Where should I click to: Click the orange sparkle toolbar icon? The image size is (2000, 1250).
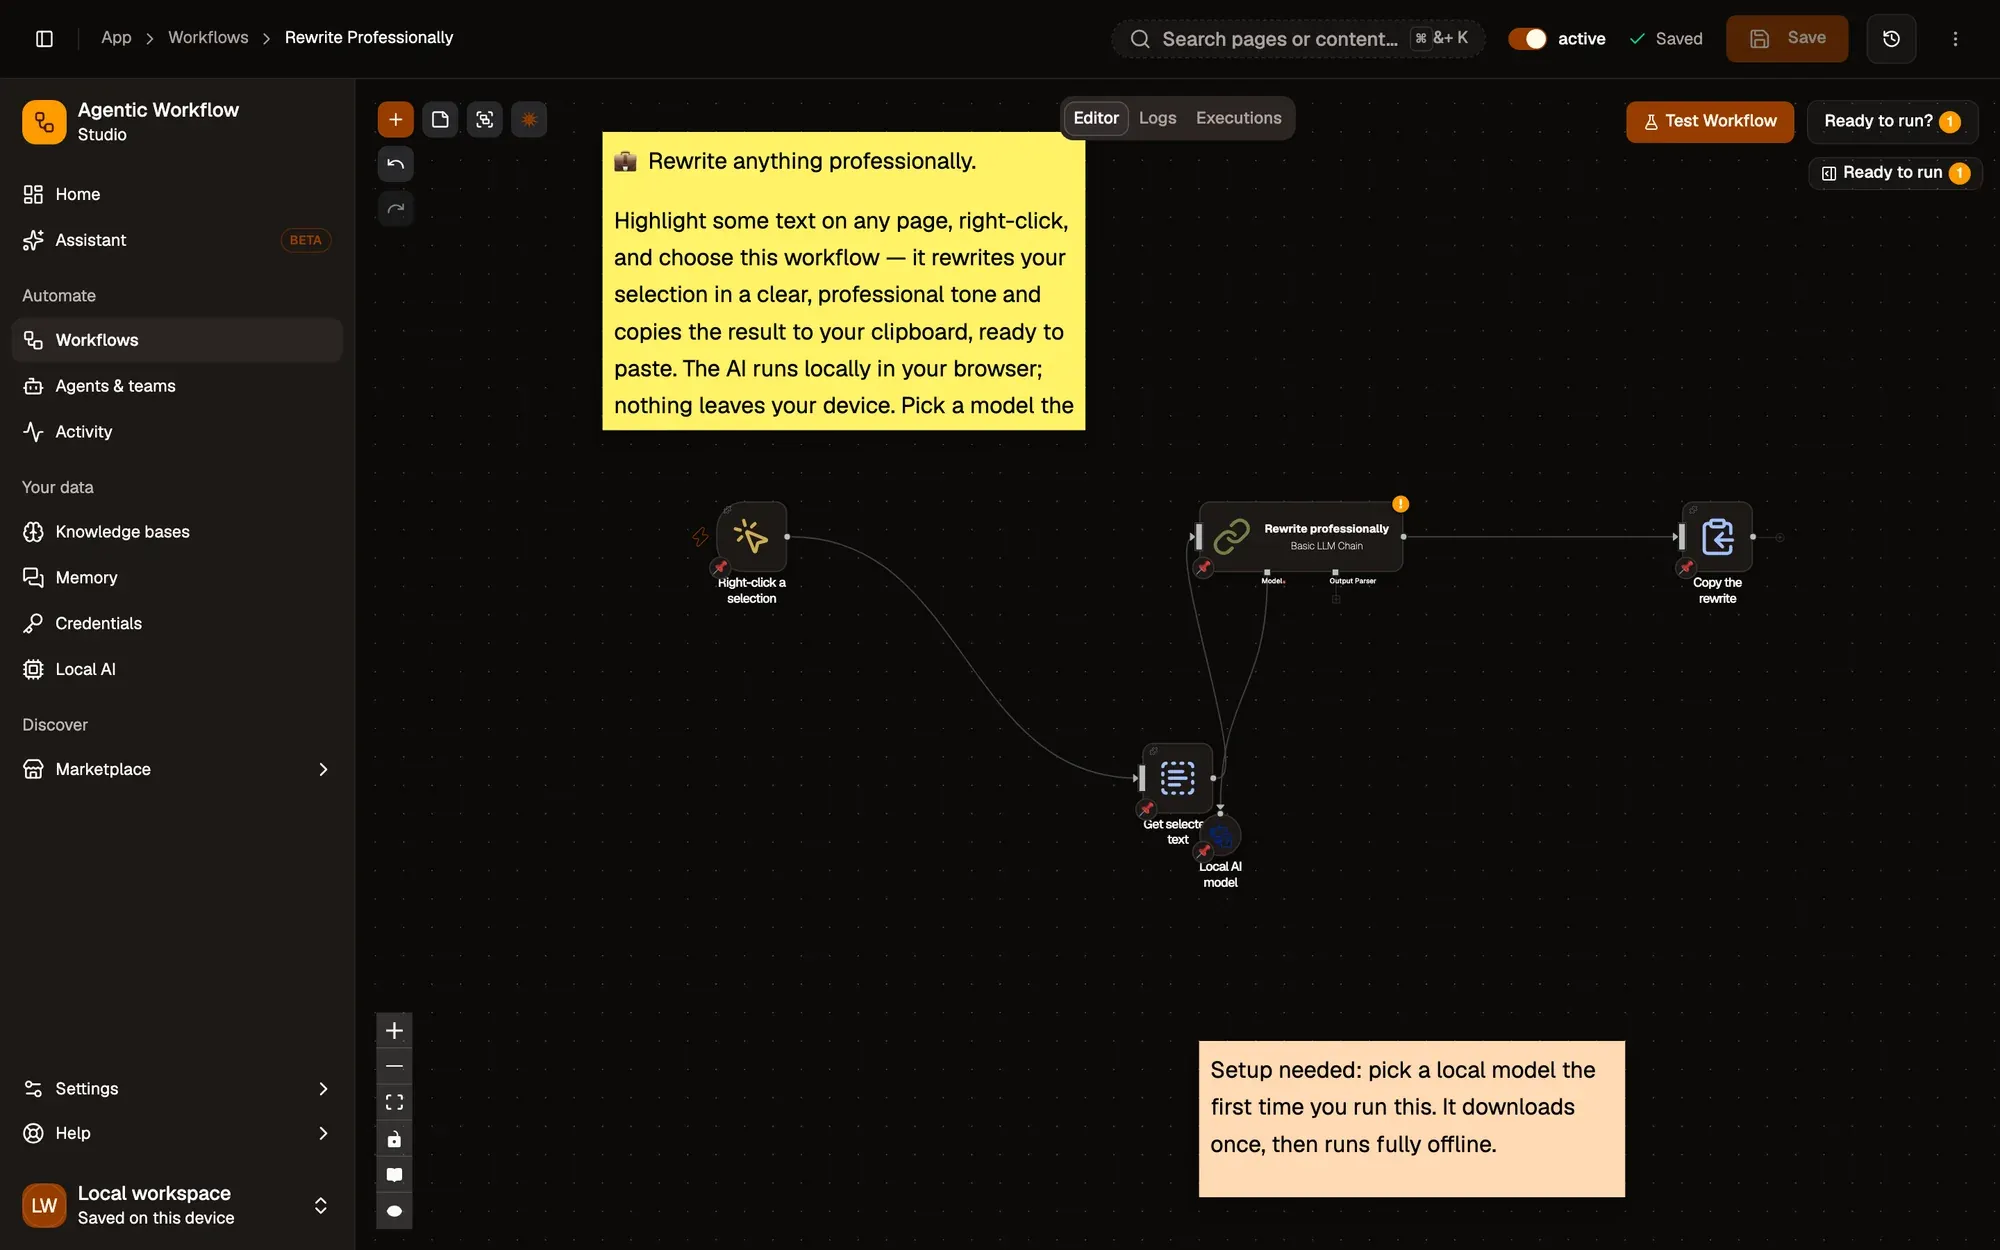point(529,120)
